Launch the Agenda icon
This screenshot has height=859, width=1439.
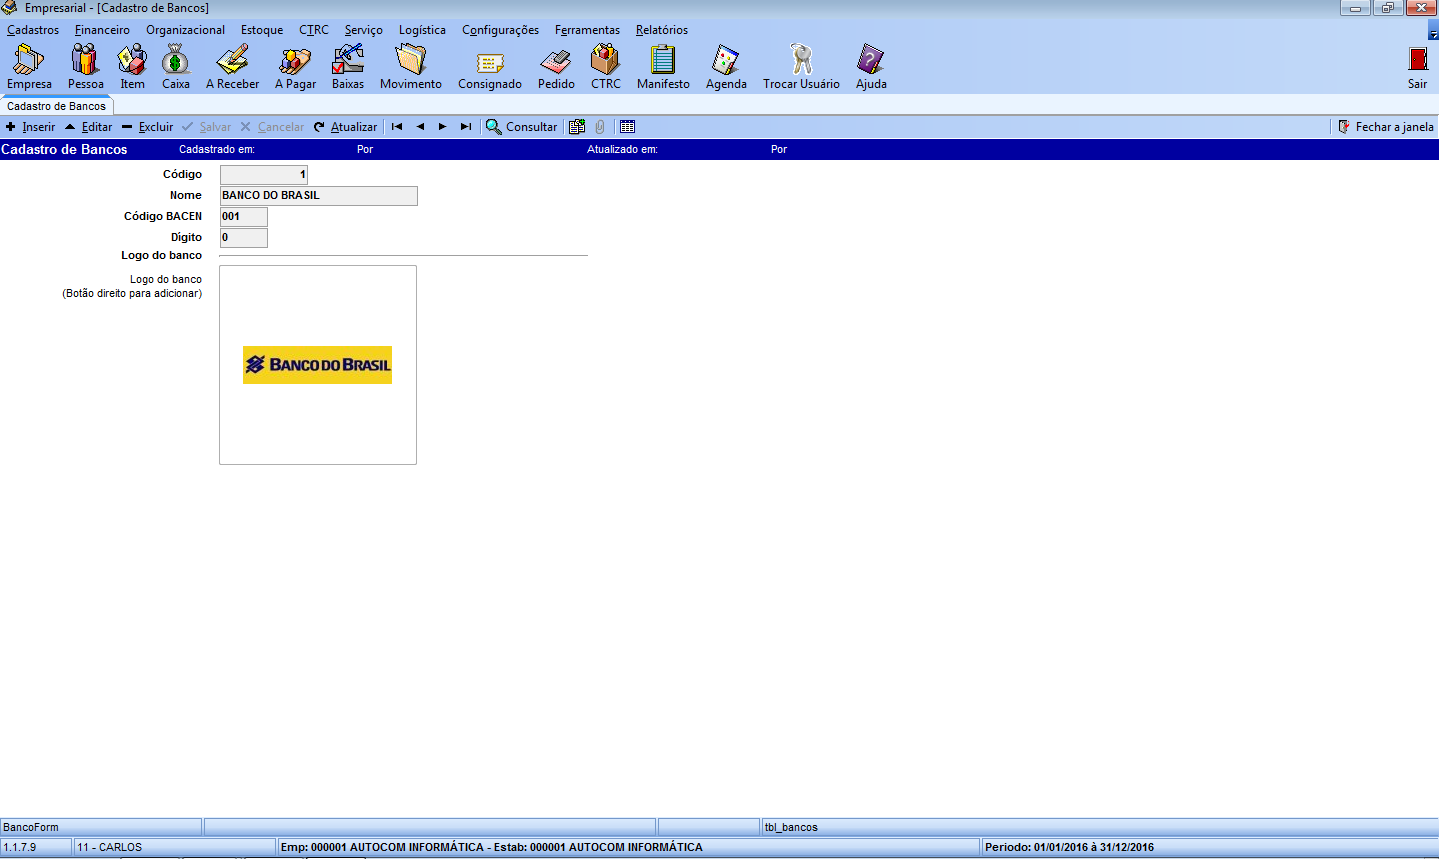(x=726, y=62)
